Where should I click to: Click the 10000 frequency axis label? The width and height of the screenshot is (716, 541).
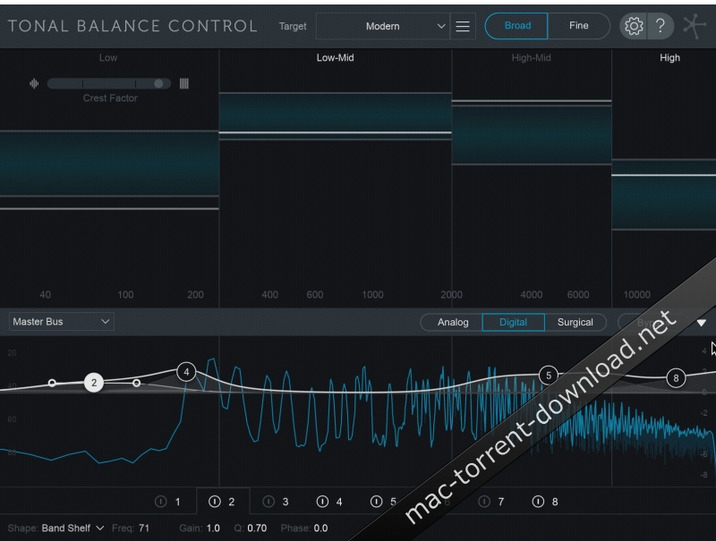click(637, 295)
